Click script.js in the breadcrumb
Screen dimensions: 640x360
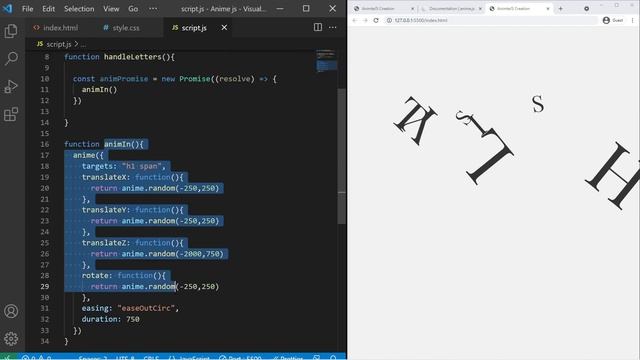58,44
